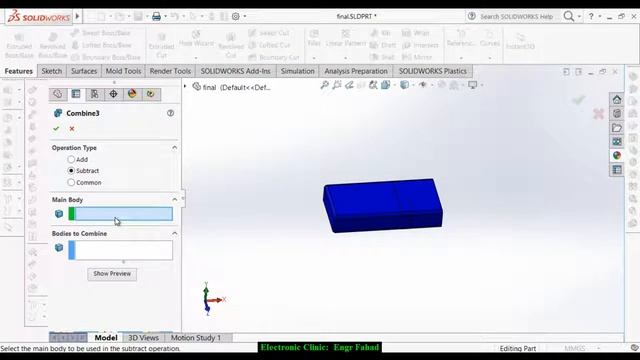
Task: Open Hide/Show Items eye icon
Action: [423, 85]
